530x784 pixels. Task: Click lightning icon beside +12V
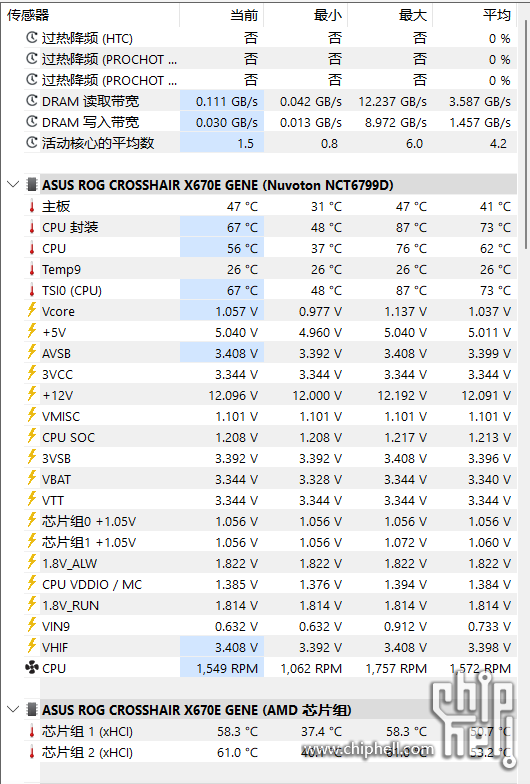(32, 394)
